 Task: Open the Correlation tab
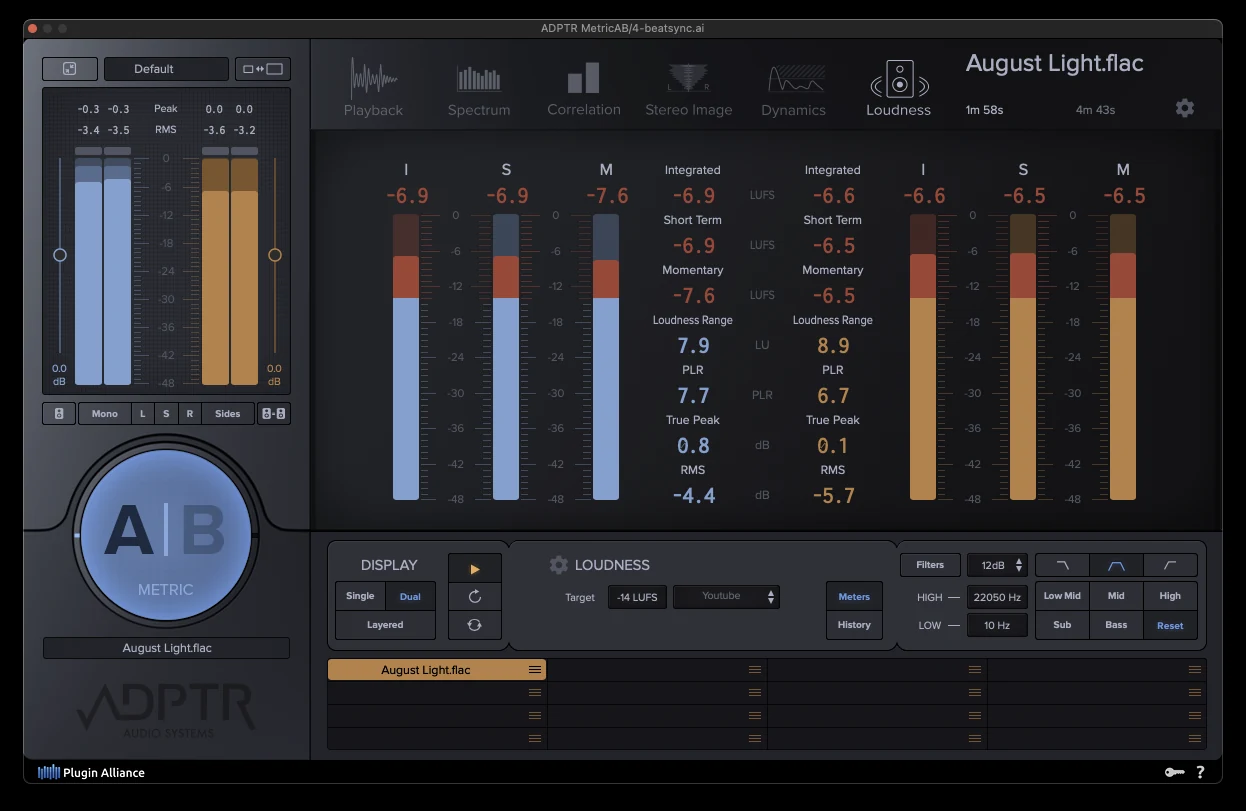click(x=584, y=89)
